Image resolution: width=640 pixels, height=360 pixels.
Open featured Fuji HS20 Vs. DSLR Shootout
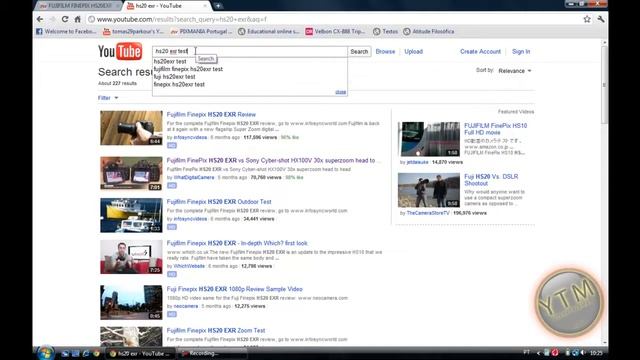point(491,180)
